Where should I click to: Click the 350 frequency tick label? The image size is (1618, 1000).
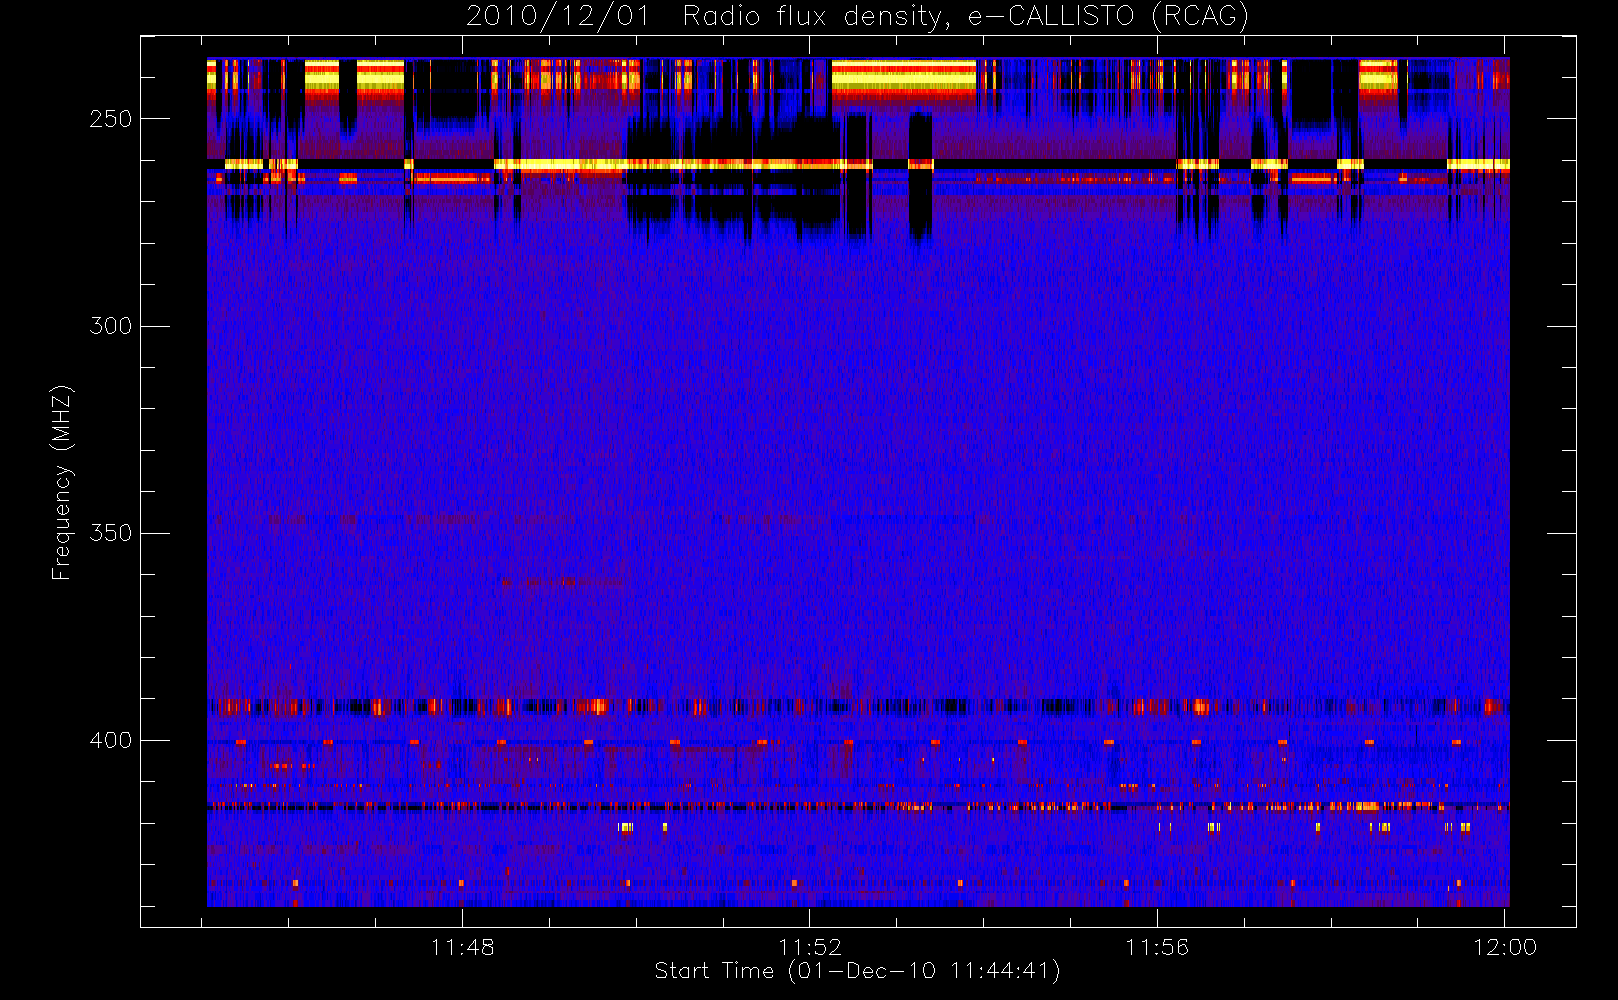[111, 533]
